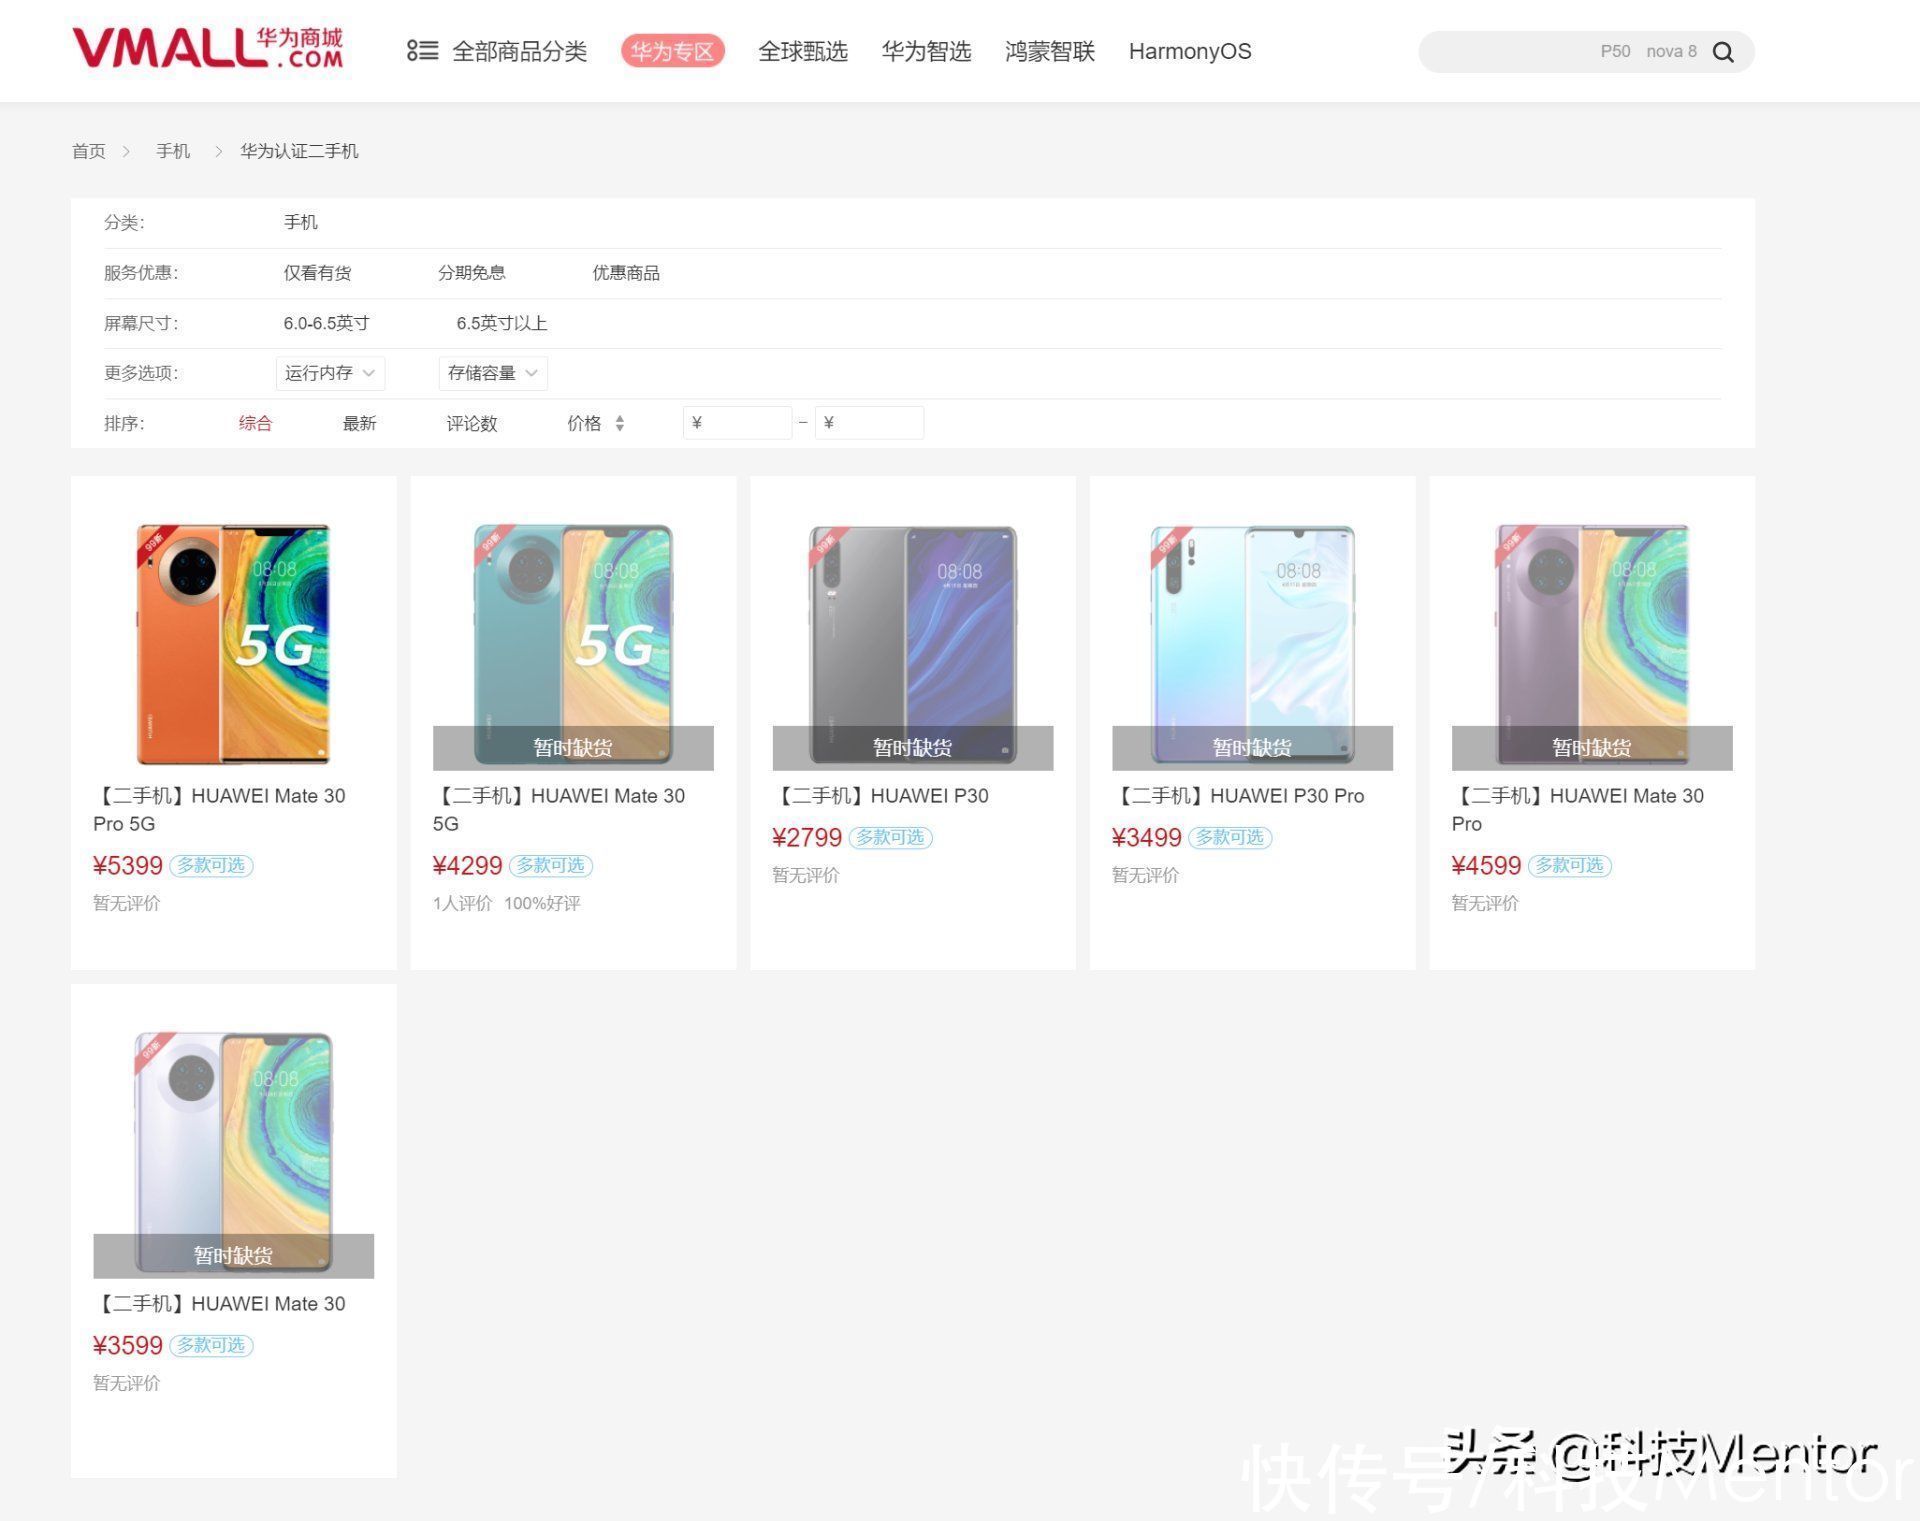Click 多款可选 tag next to ¥3499
1920x1521 pixels.
click(1230, 838)
